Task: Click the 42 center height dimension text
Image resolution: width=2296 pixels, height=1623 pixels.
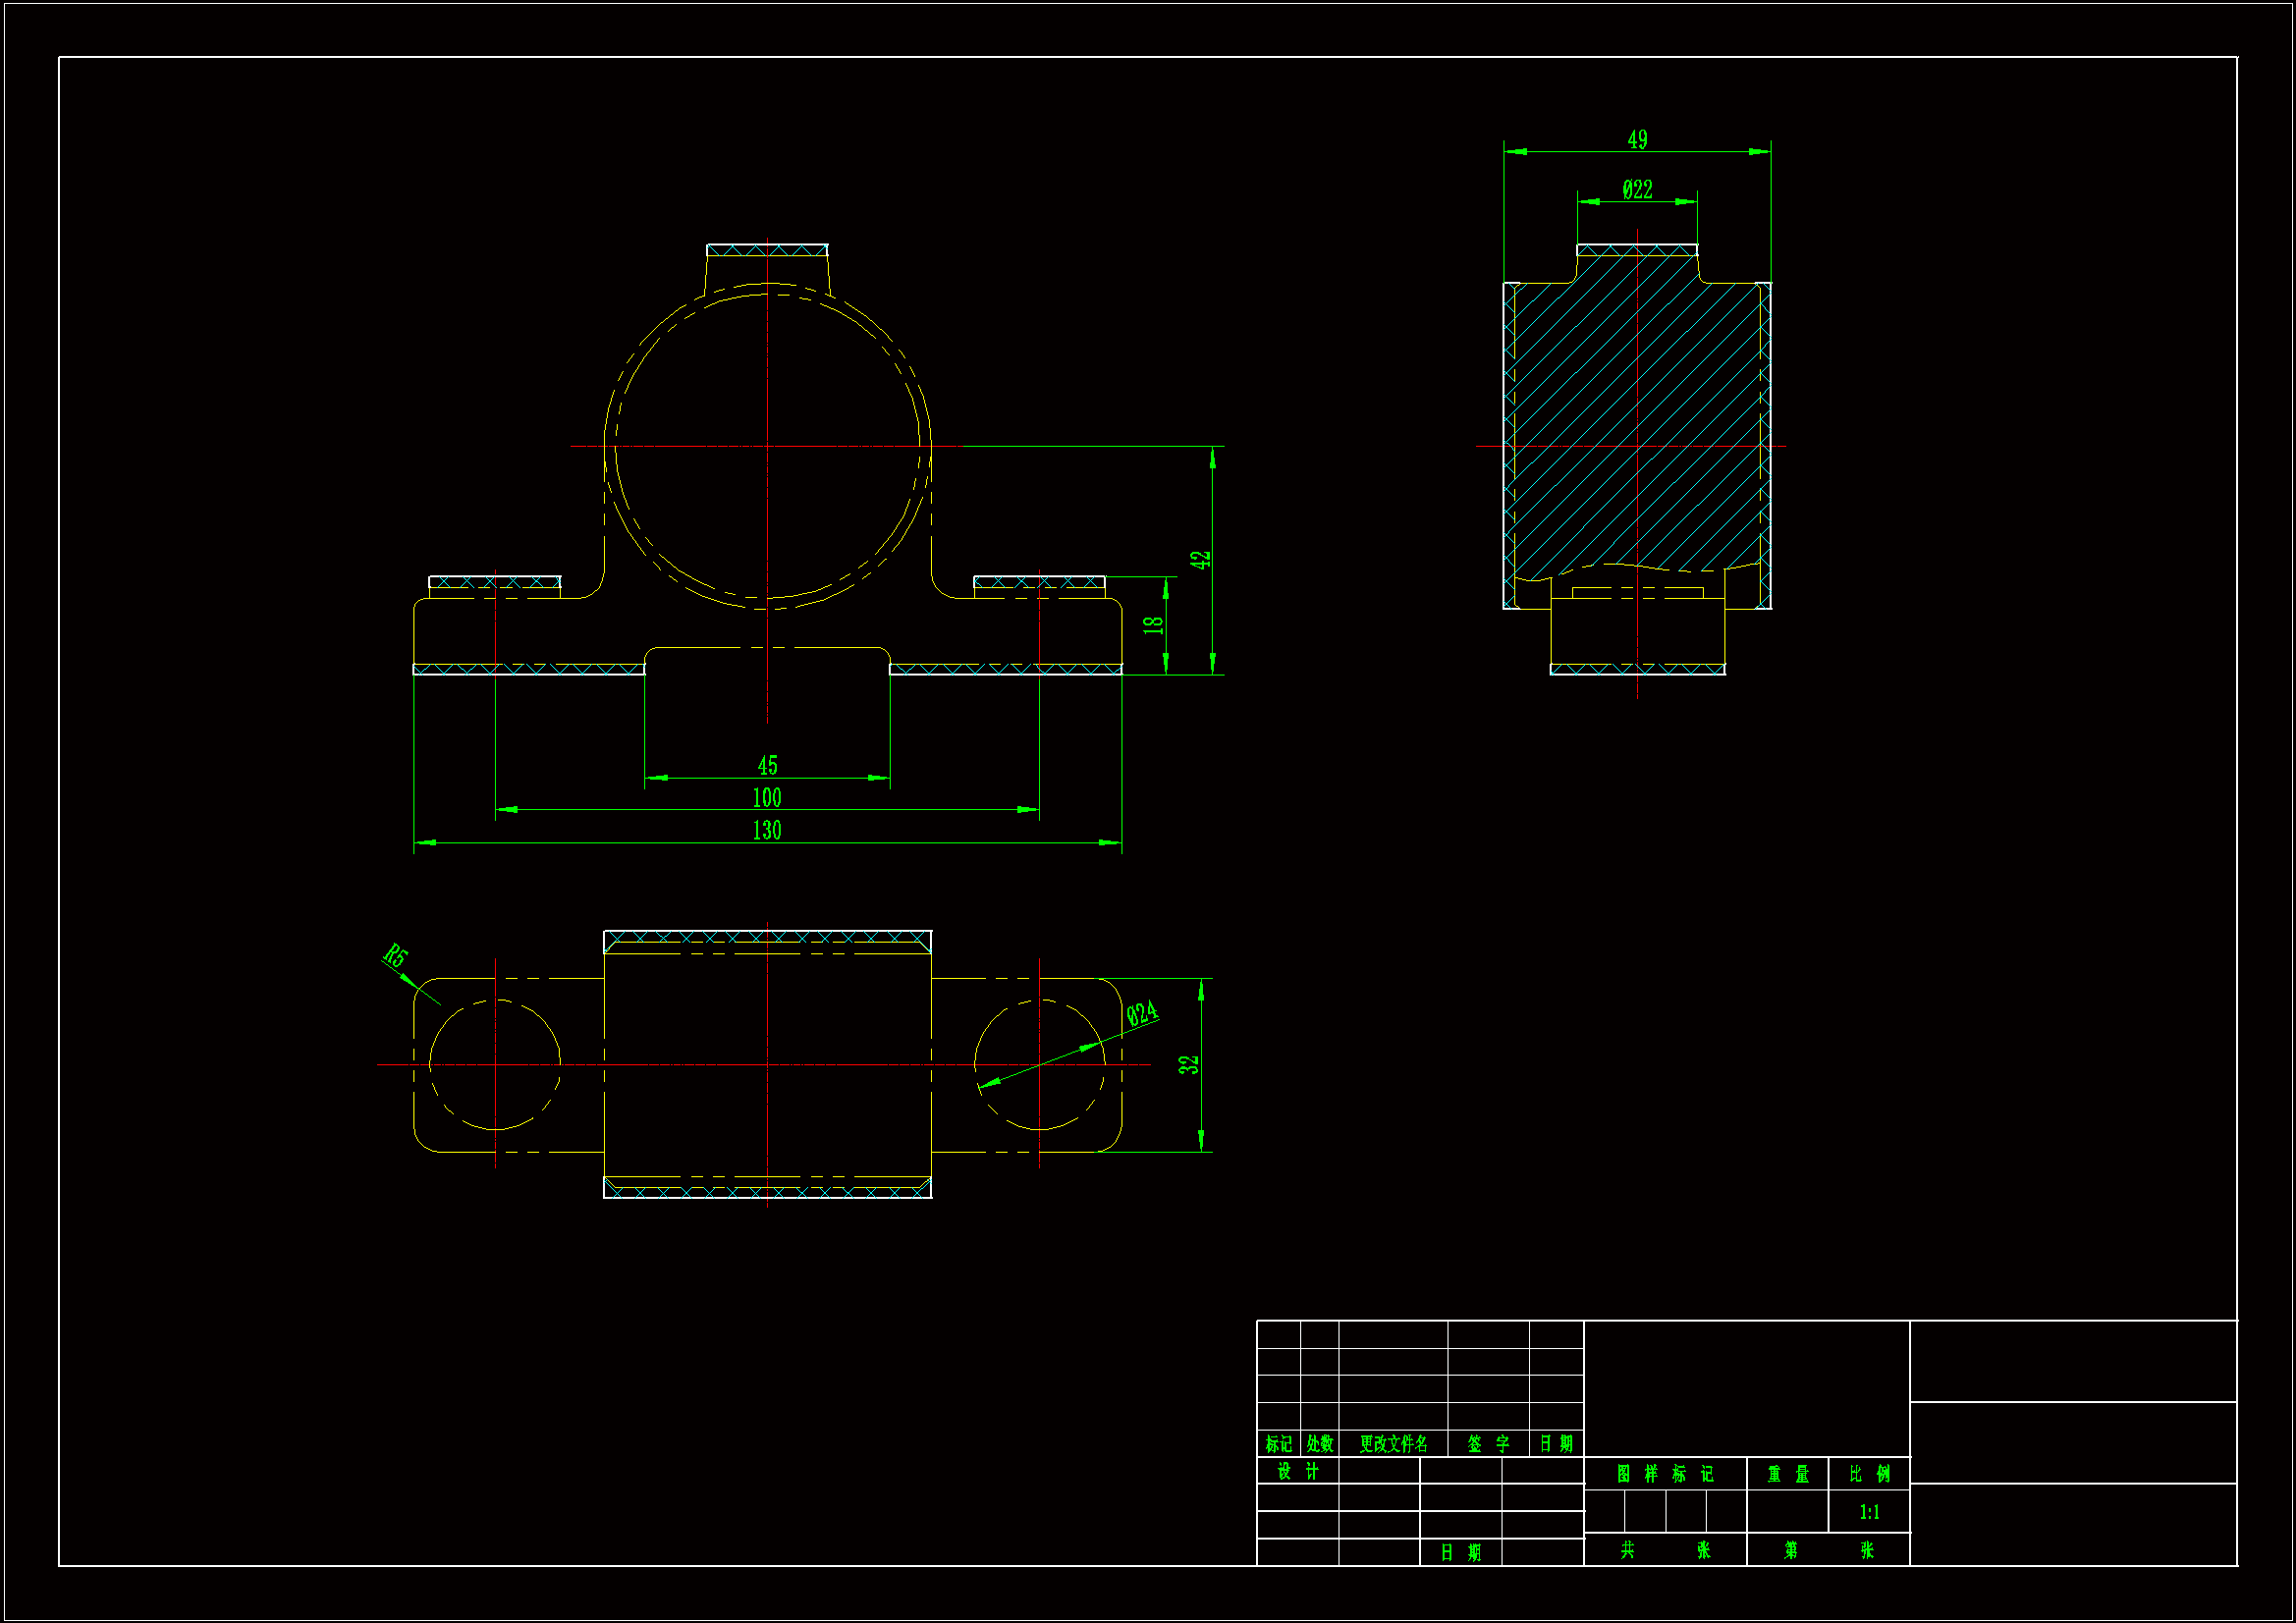Action: (x=1200, y=560)
